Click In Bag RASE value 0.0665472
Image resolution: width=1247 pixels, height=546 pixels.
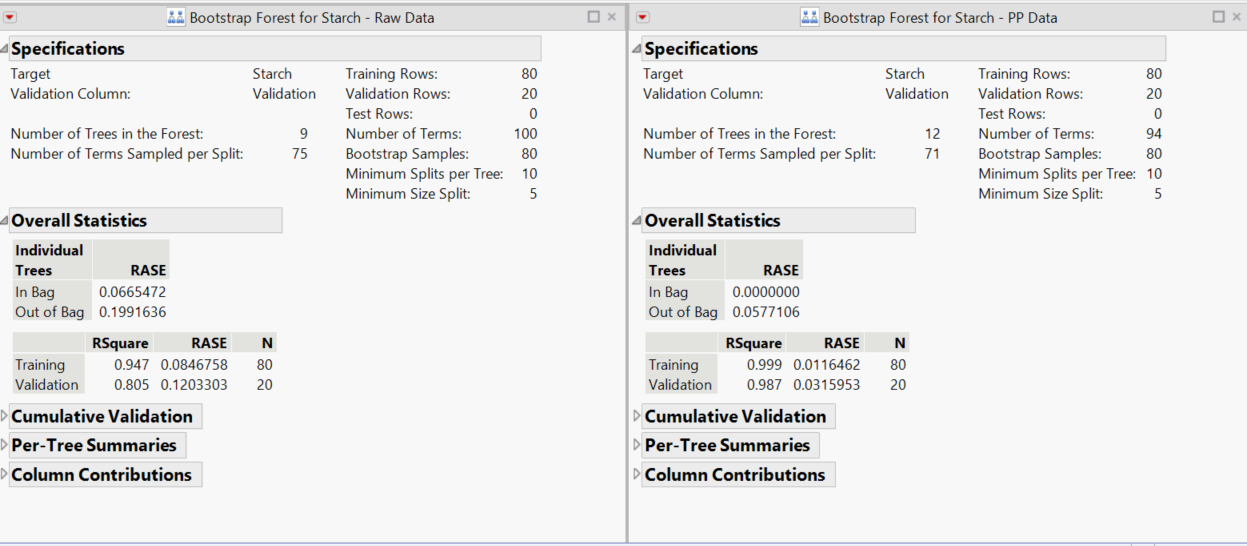tap(132, 292)
